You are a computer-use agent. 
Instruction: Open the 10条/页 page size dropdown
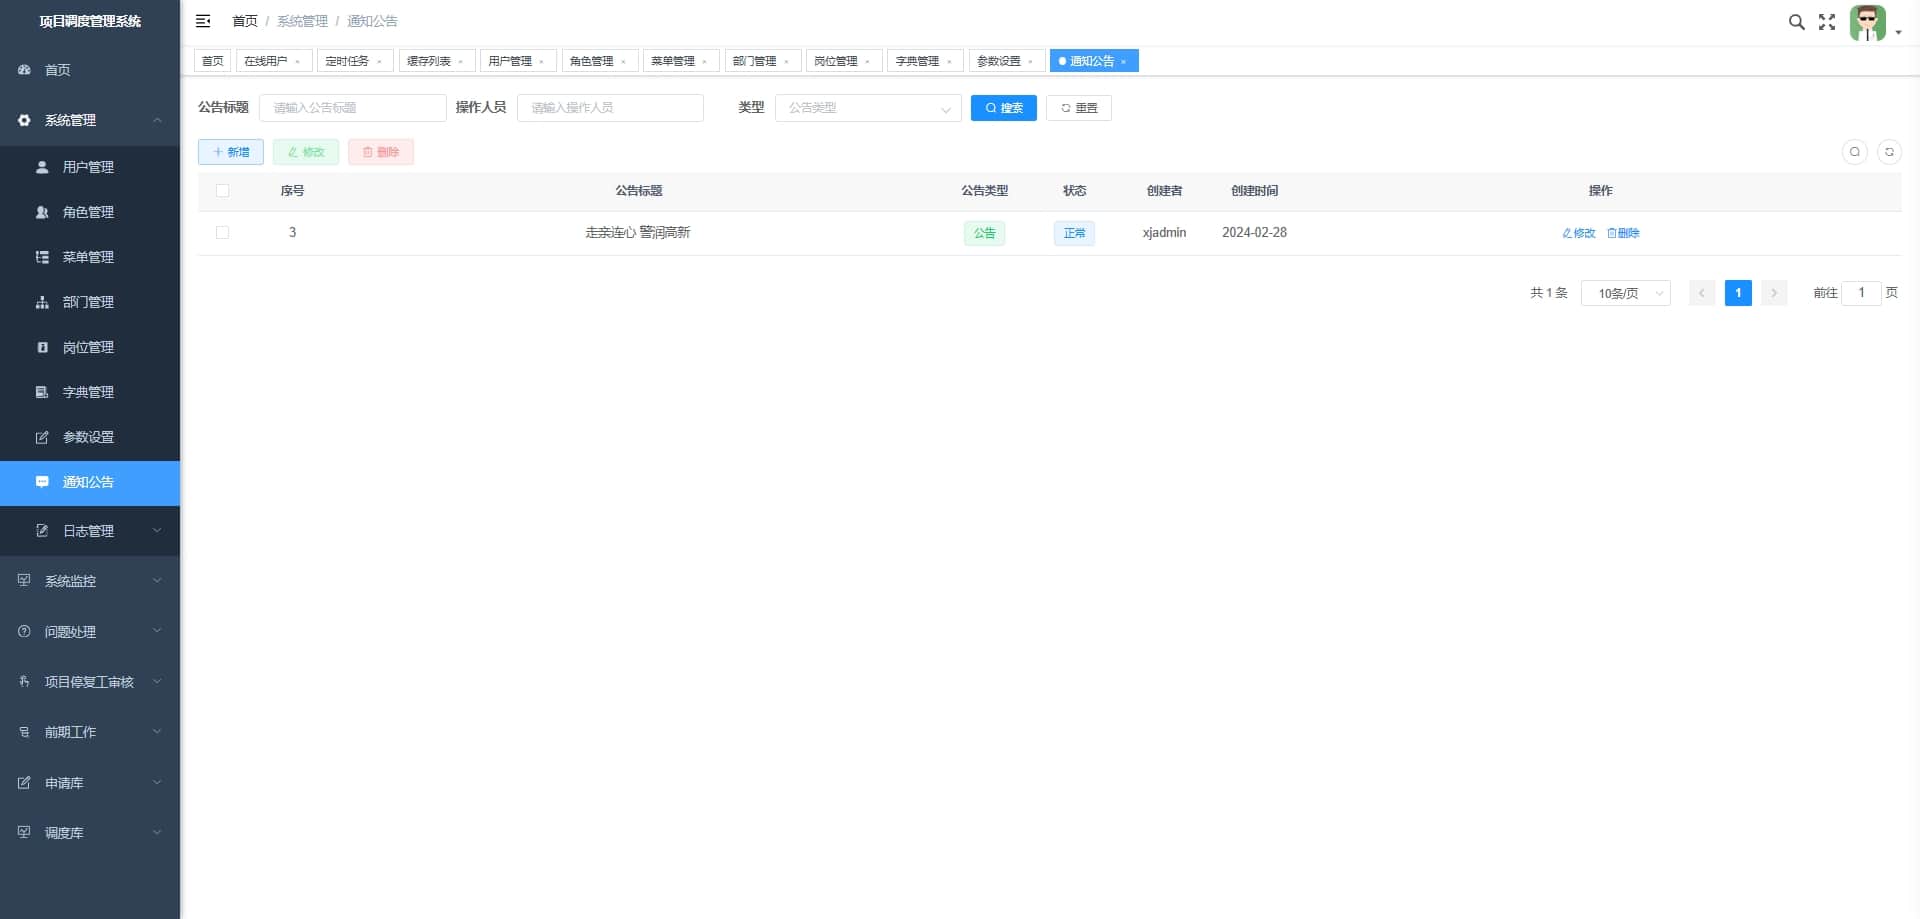[1625, 293]
